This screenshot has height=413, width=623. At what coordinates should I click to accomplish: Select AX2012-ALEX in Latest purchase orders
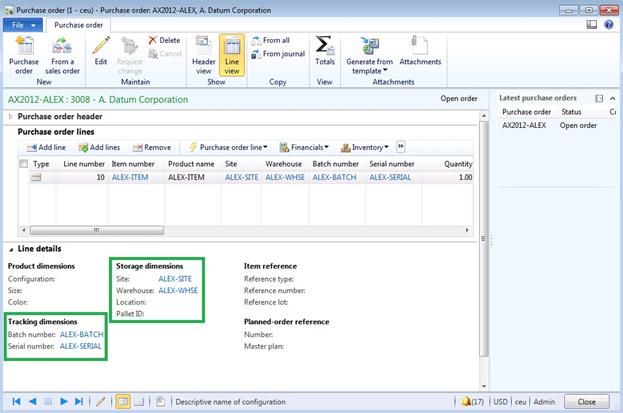click(524, 126)
